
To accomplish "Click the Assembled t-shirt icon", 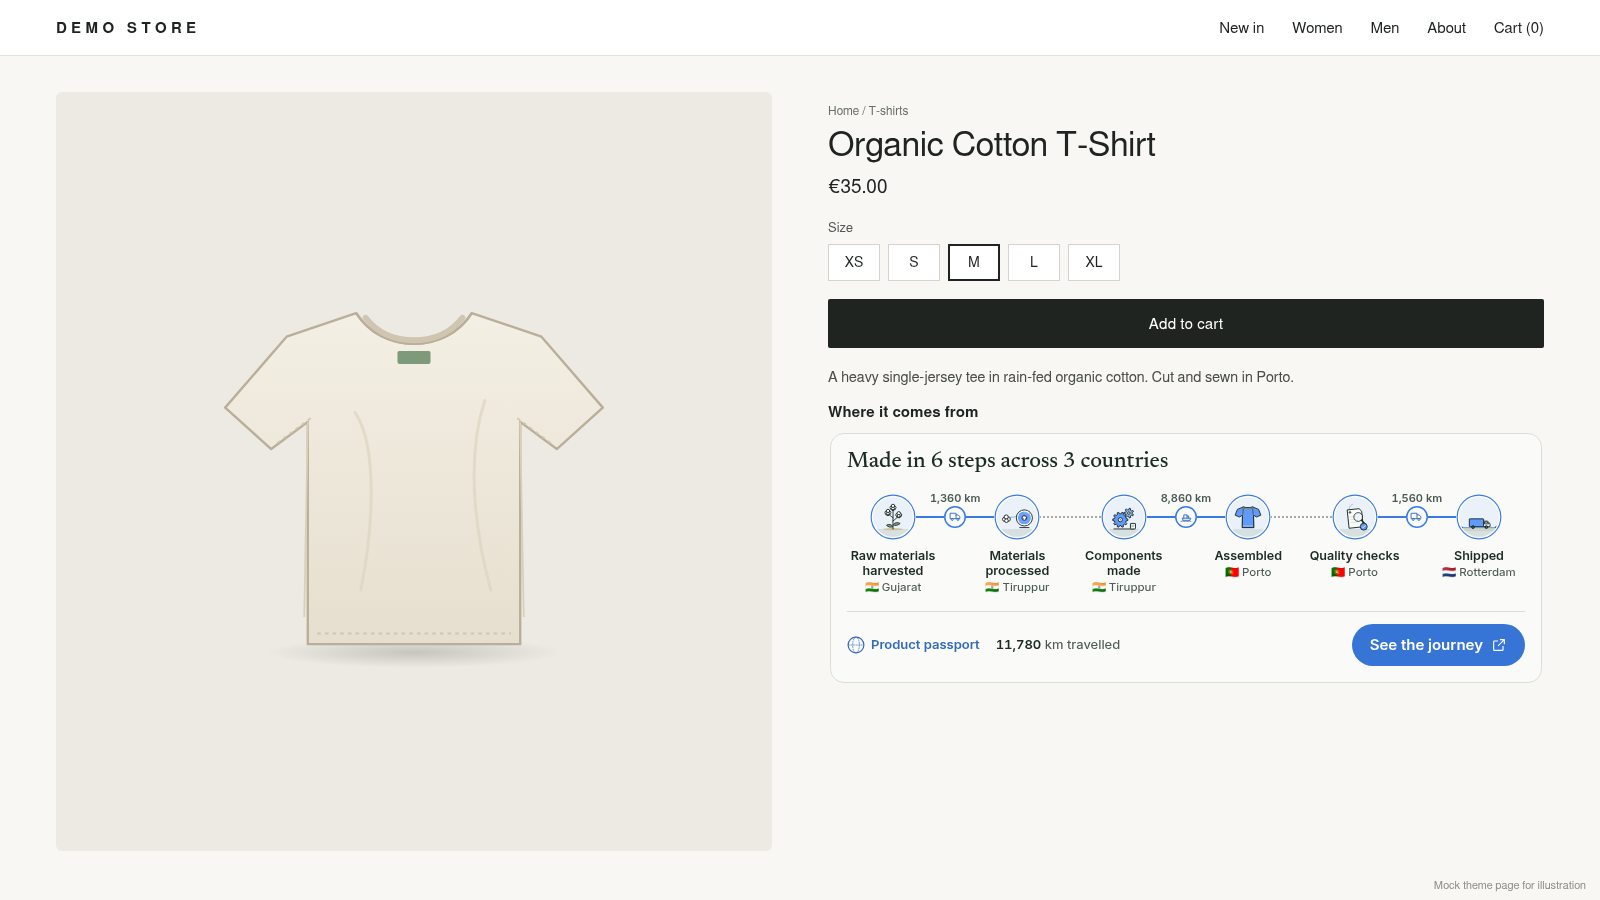I will point(1248,517).
